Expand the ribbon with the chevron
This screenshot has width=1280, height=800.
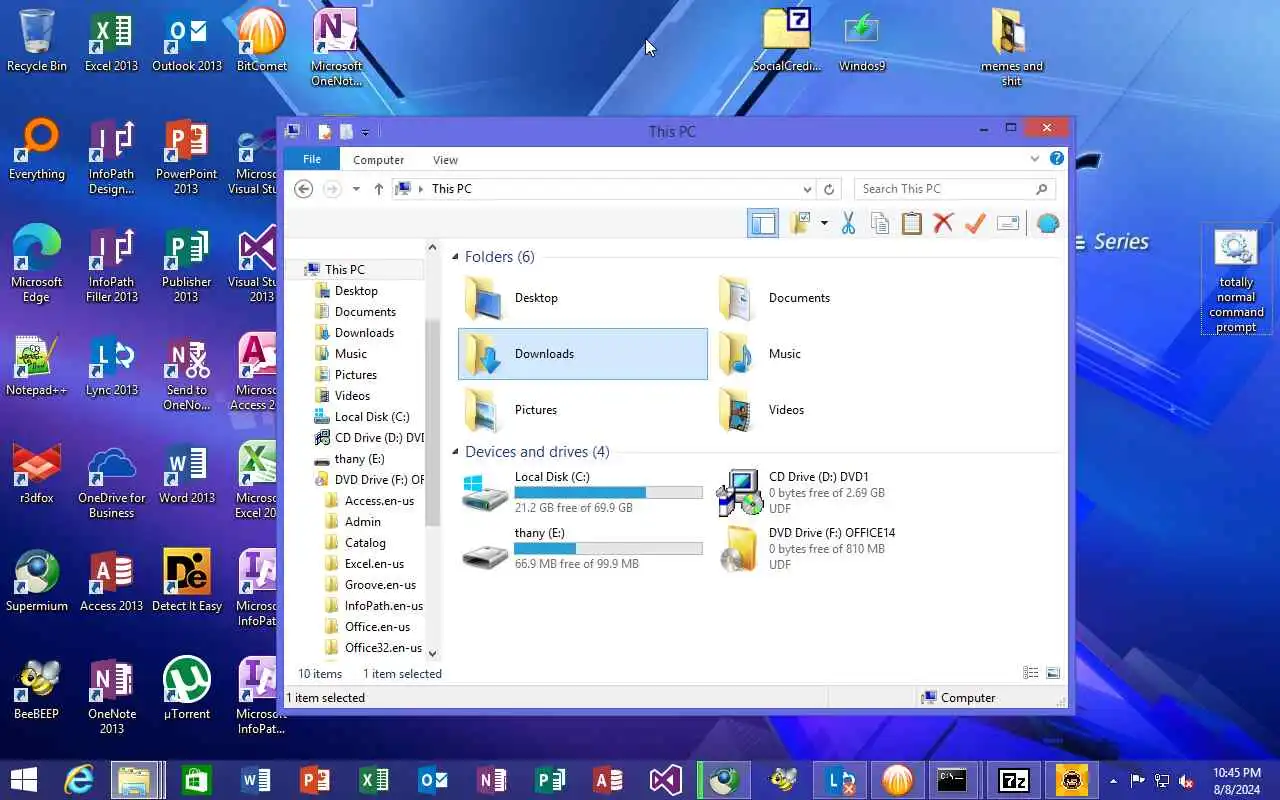coord(1035,159)
